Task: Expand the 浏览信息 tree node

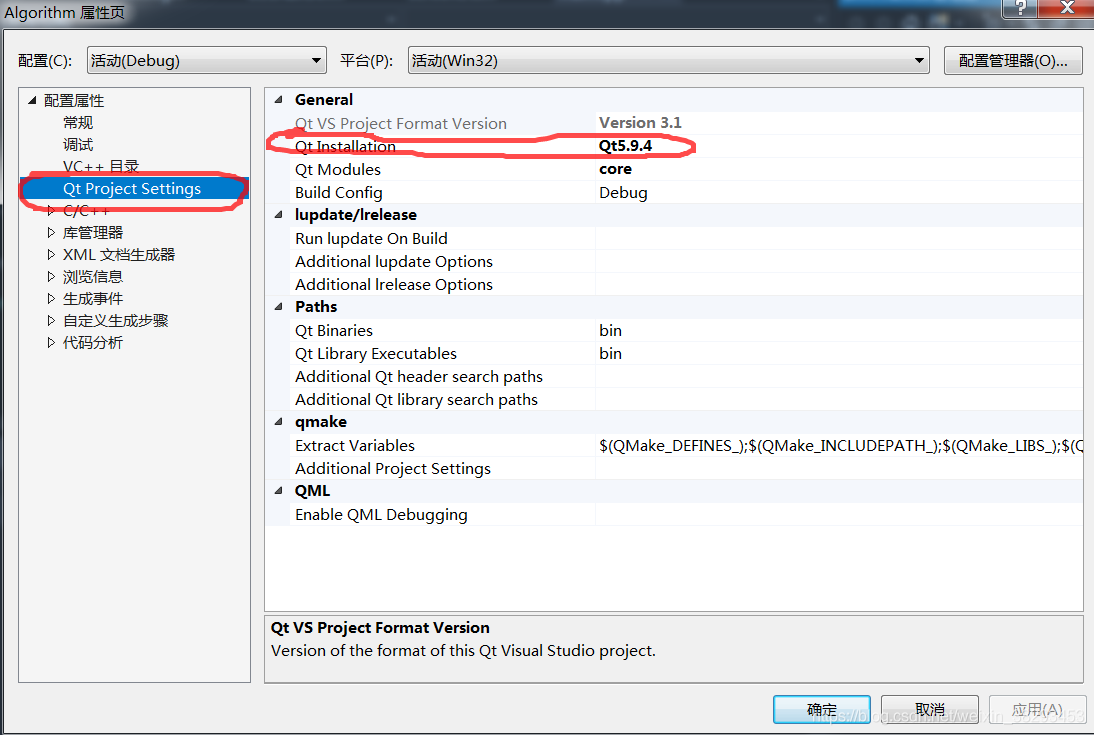Action: (x=51, y=276)
